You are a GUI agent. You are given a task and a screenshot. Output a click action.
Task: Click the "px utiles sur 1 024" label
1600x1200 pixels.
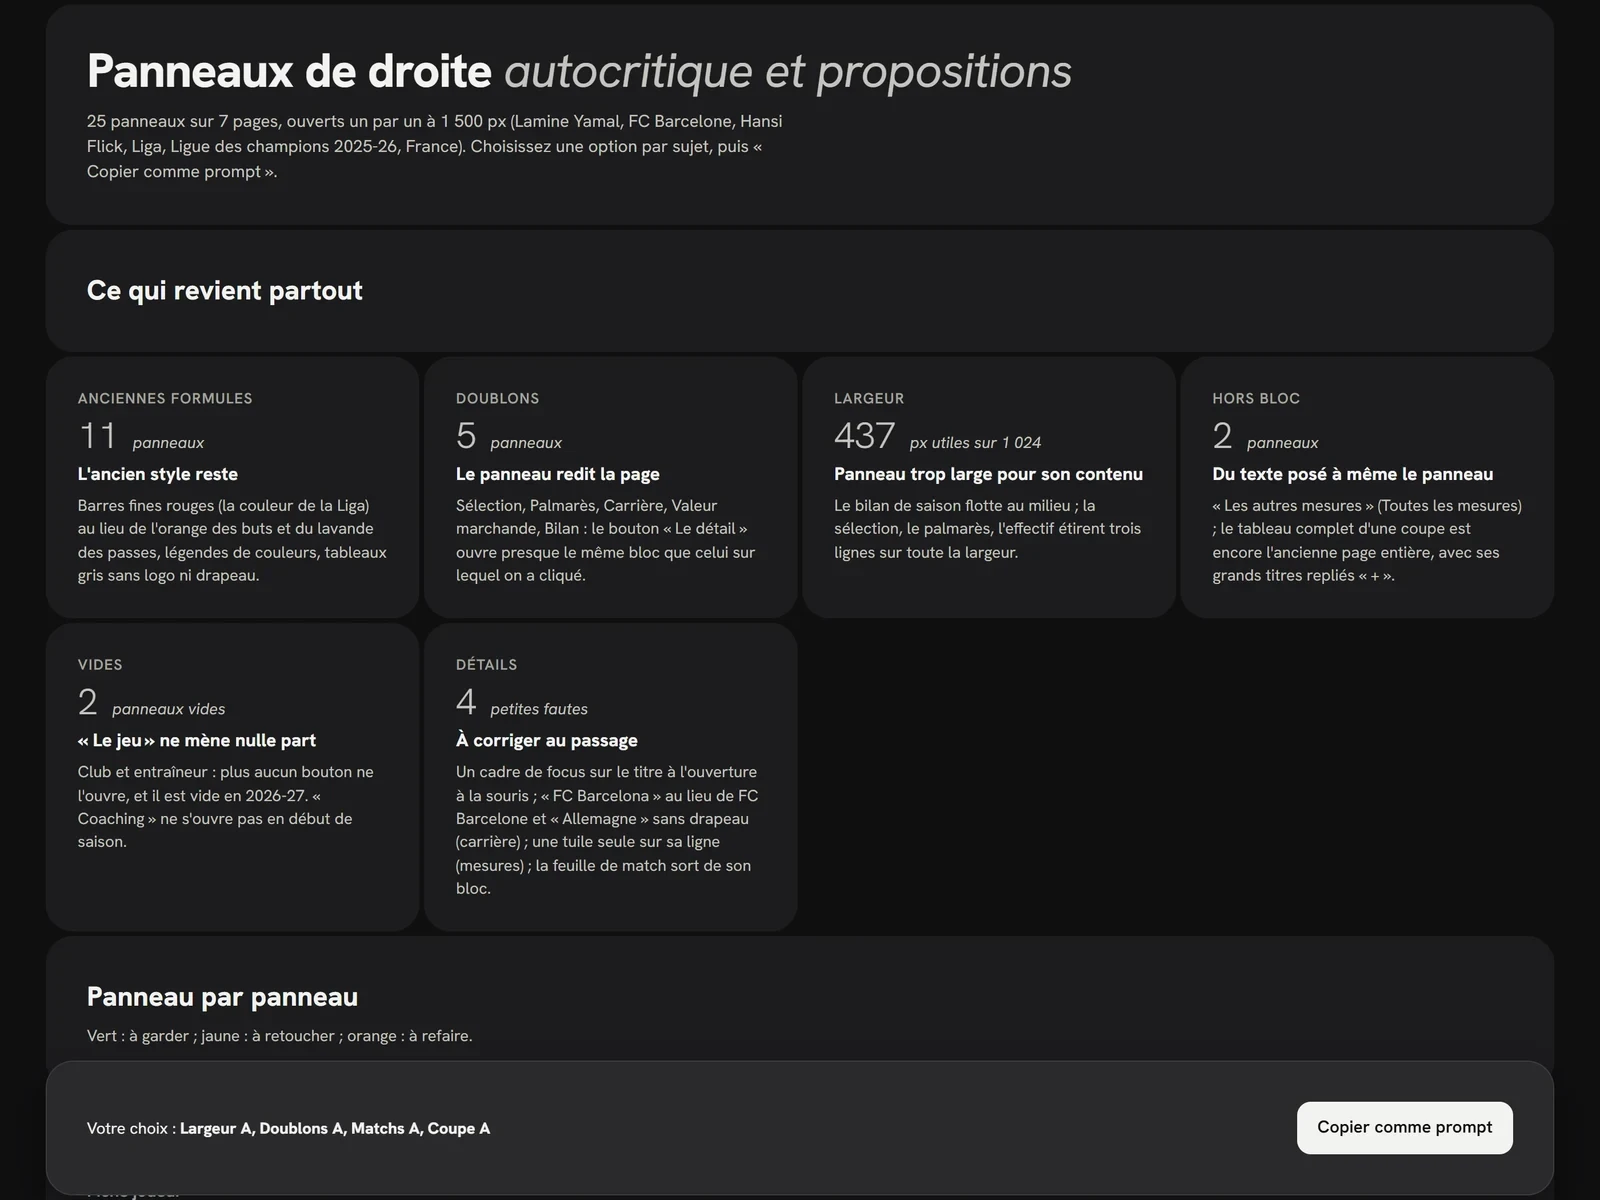(x=975, y=443)
